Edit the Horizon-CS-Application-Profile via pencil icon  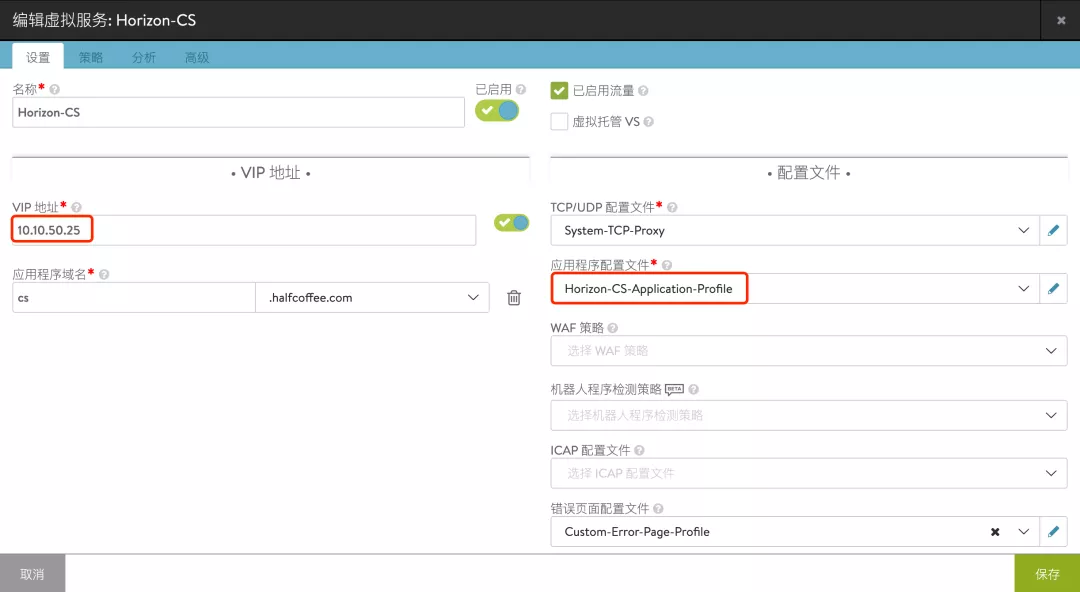click(x=1052, y=289)
